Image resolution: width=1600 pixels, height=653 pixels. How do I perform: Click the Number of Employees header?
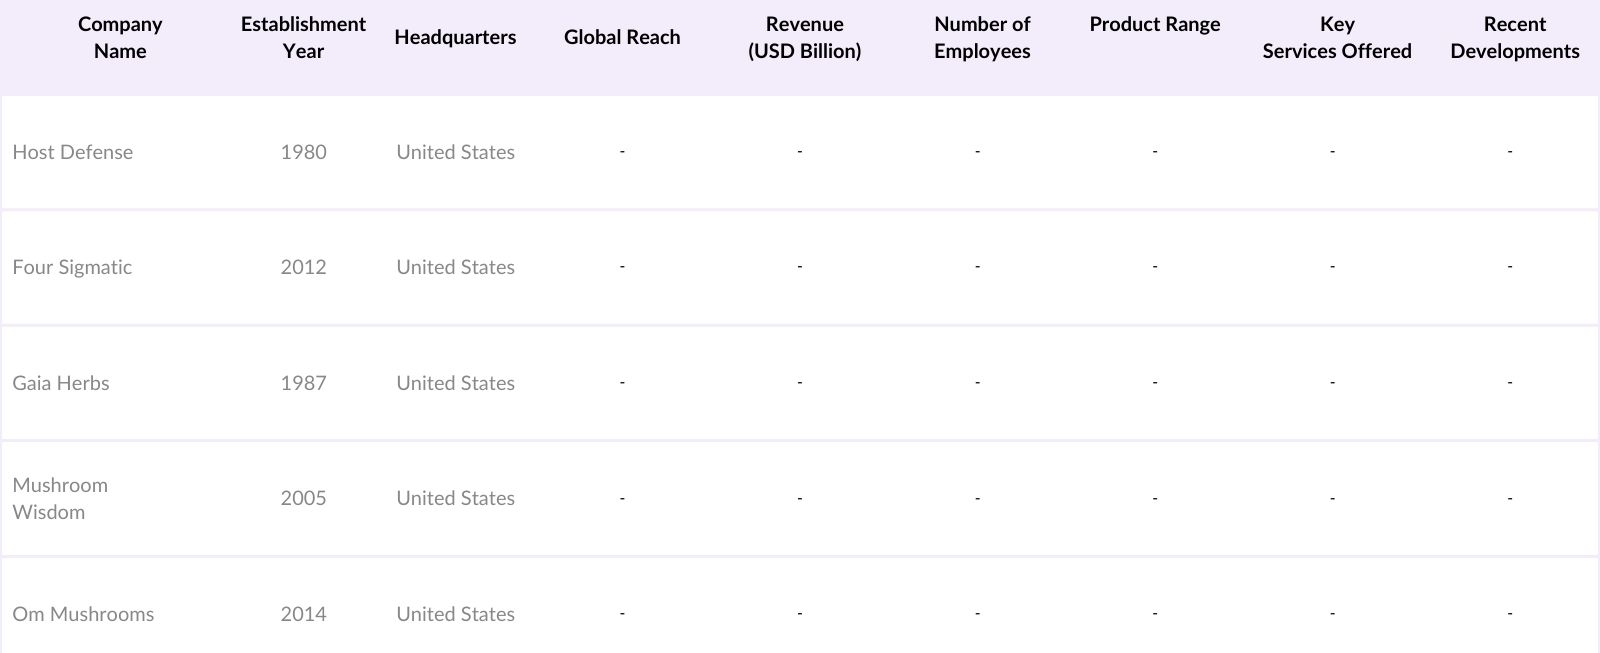[981, 38]
